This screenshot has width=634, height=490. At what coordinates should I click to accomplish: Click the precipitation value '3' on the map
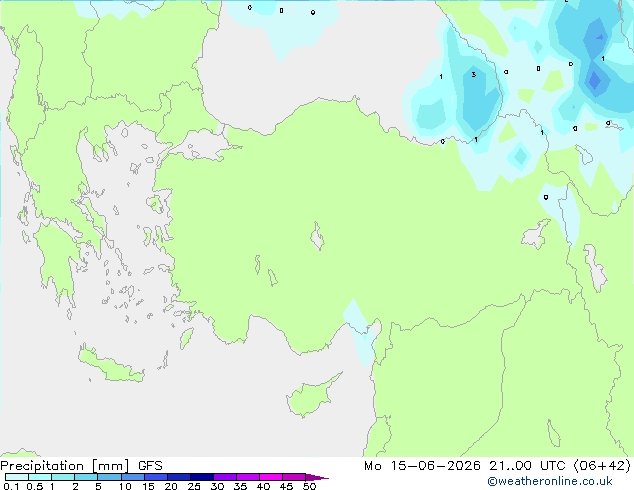pyautogui.click(x=473, y=74)
